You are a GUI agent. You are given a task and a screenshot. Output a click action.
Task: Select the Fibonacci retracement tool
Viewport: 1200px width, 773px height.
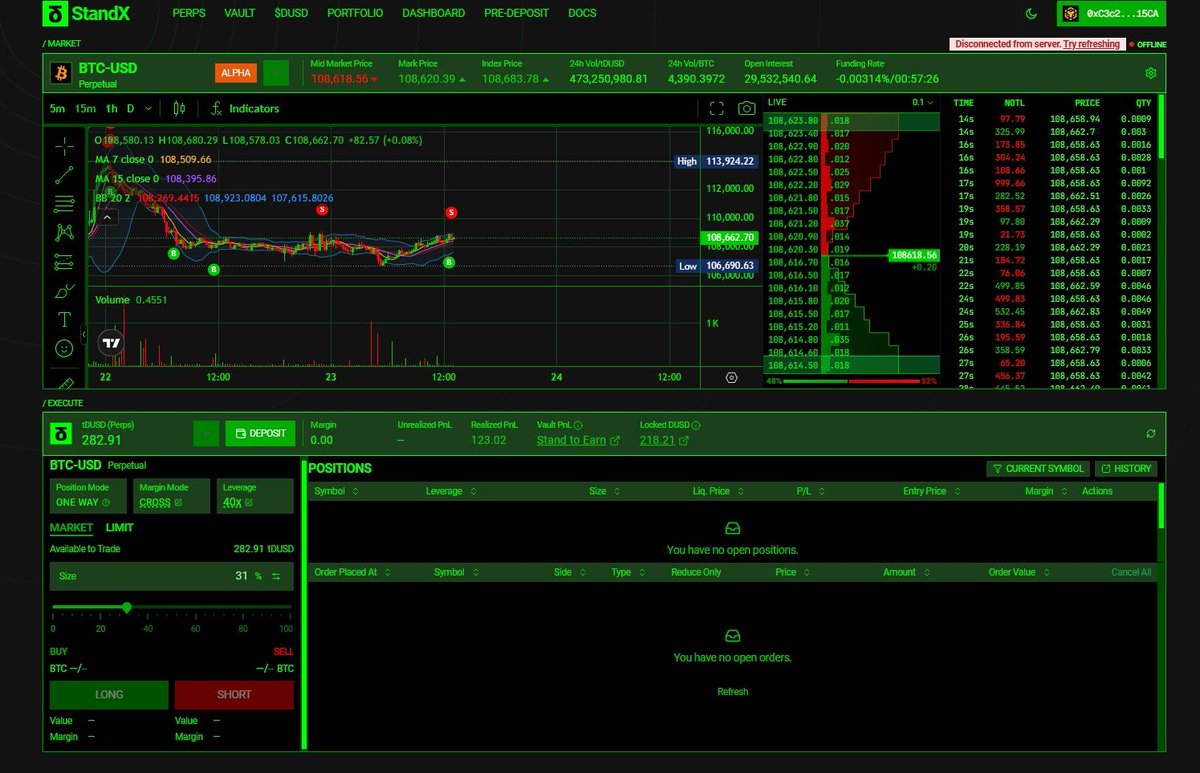pyautogui.click(x=65, y=204)
